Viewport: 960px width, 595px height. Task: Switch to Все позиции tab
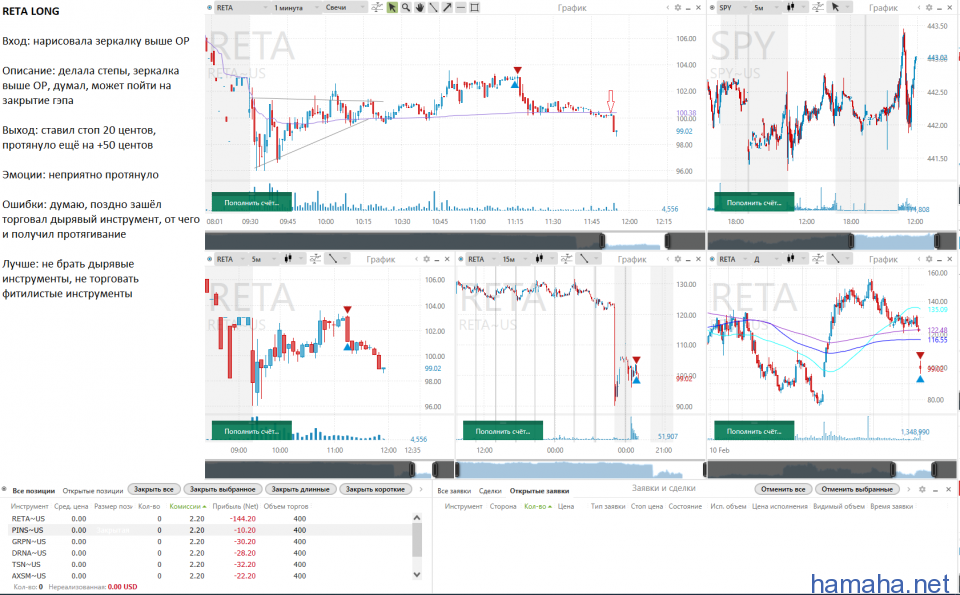pyautogui.click(x=34, y=490)
